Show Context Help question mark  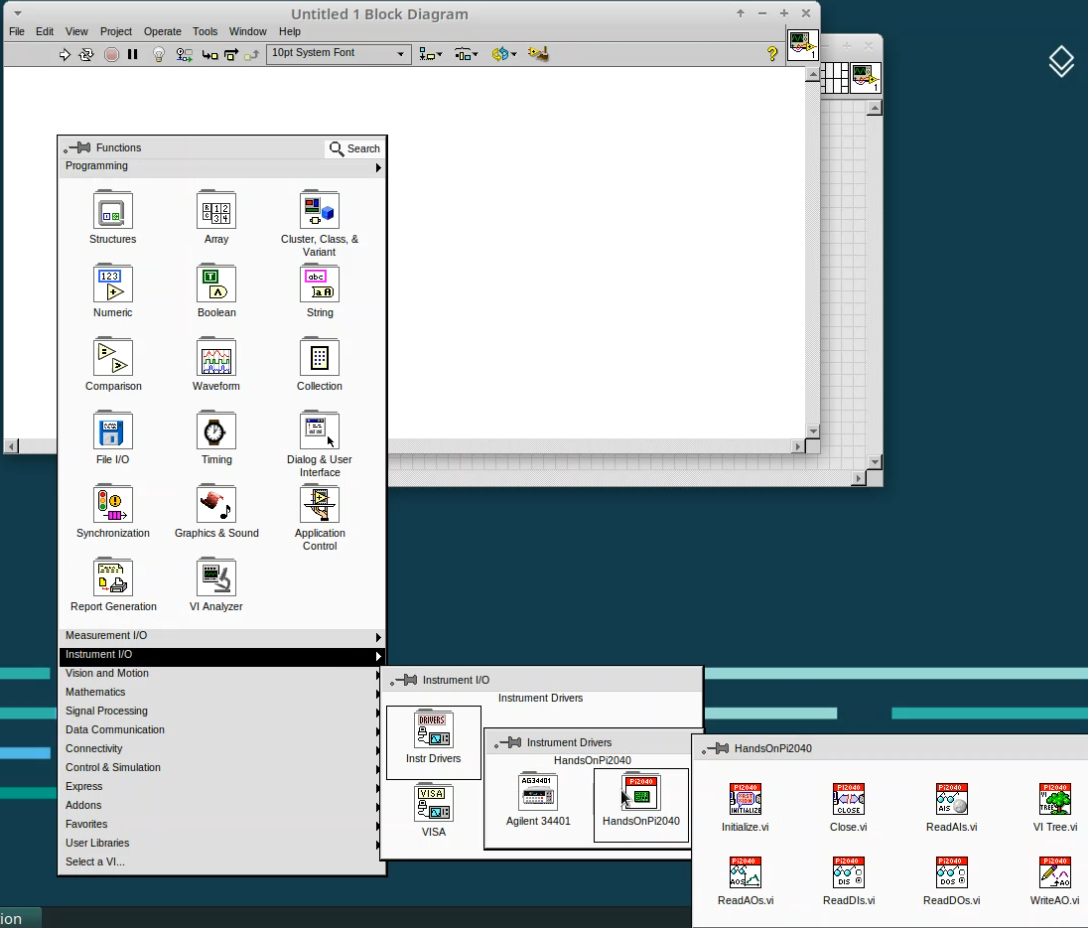[x=772, y=53]
